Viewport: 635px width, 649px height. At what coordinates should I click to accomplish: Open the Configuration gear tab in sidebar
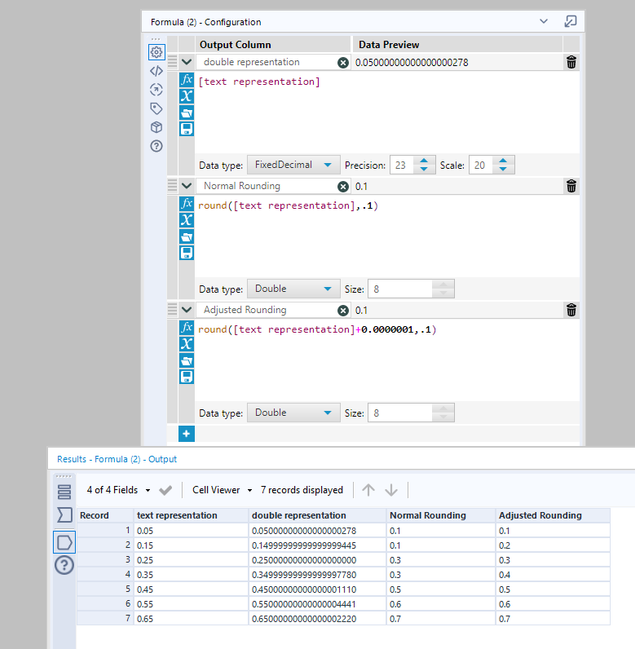click(156, 52)
